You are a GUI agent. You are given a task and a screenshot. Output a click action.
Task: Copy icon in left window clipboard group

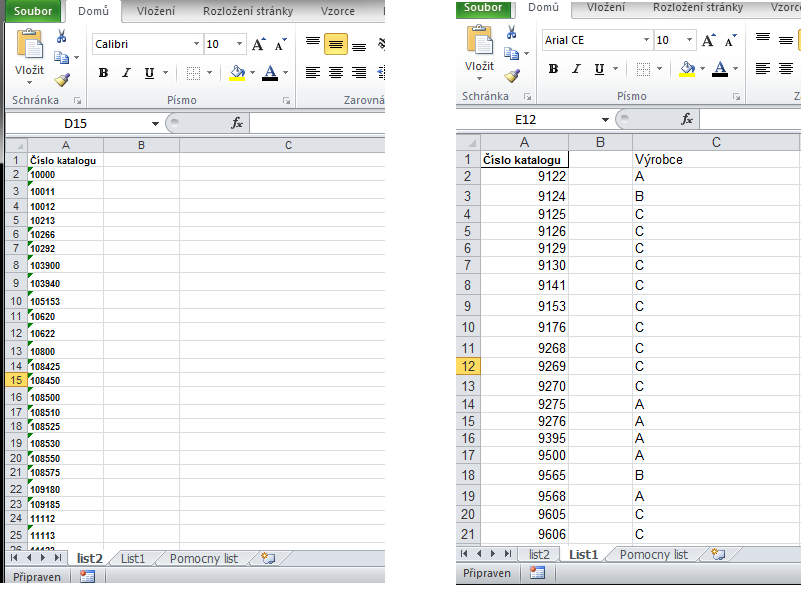[62, 57]
